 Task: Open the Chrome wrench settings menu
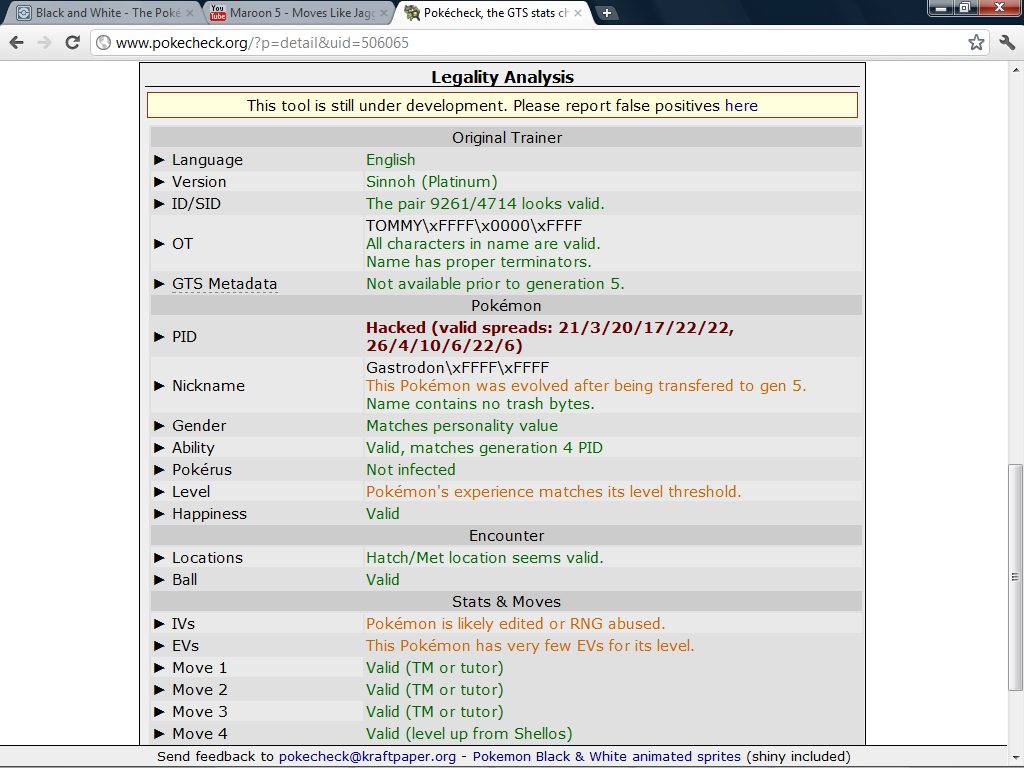click(1007, 43)
